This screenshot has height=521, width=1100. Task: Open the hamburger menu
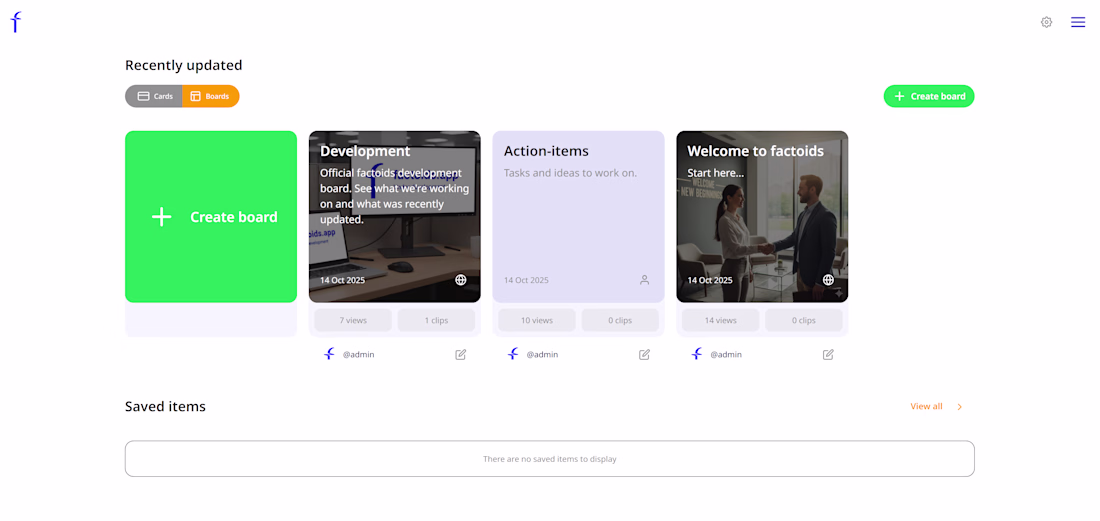(x=1078, y=22)
